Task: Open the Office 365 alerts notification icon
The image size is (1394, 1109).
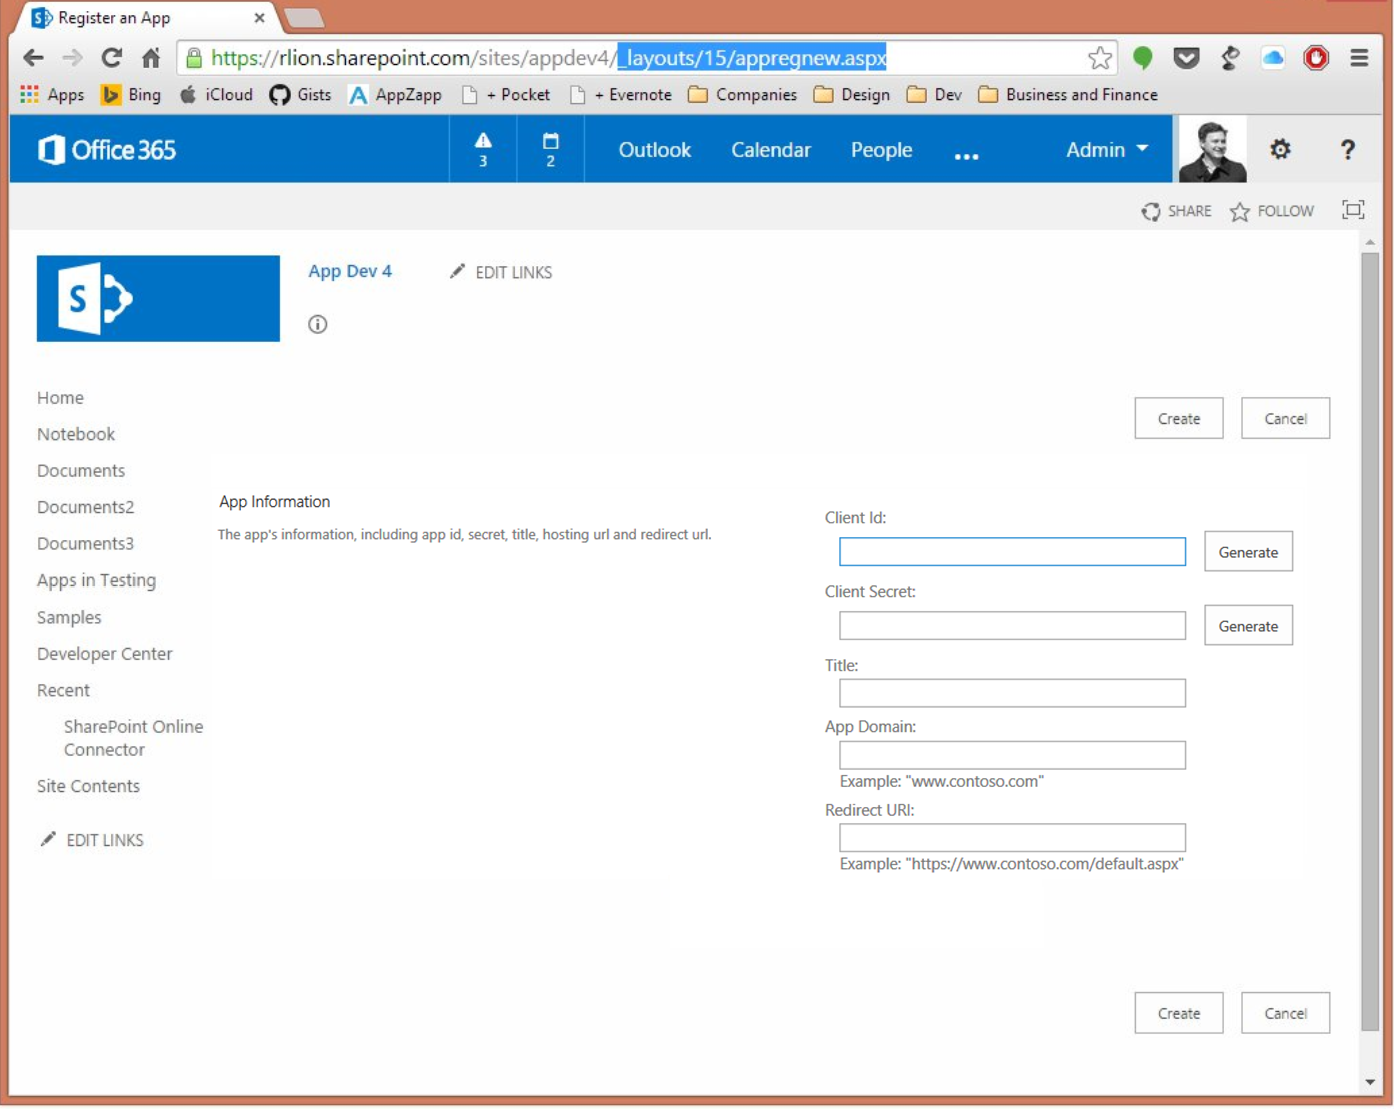Action: coord(483,148)
